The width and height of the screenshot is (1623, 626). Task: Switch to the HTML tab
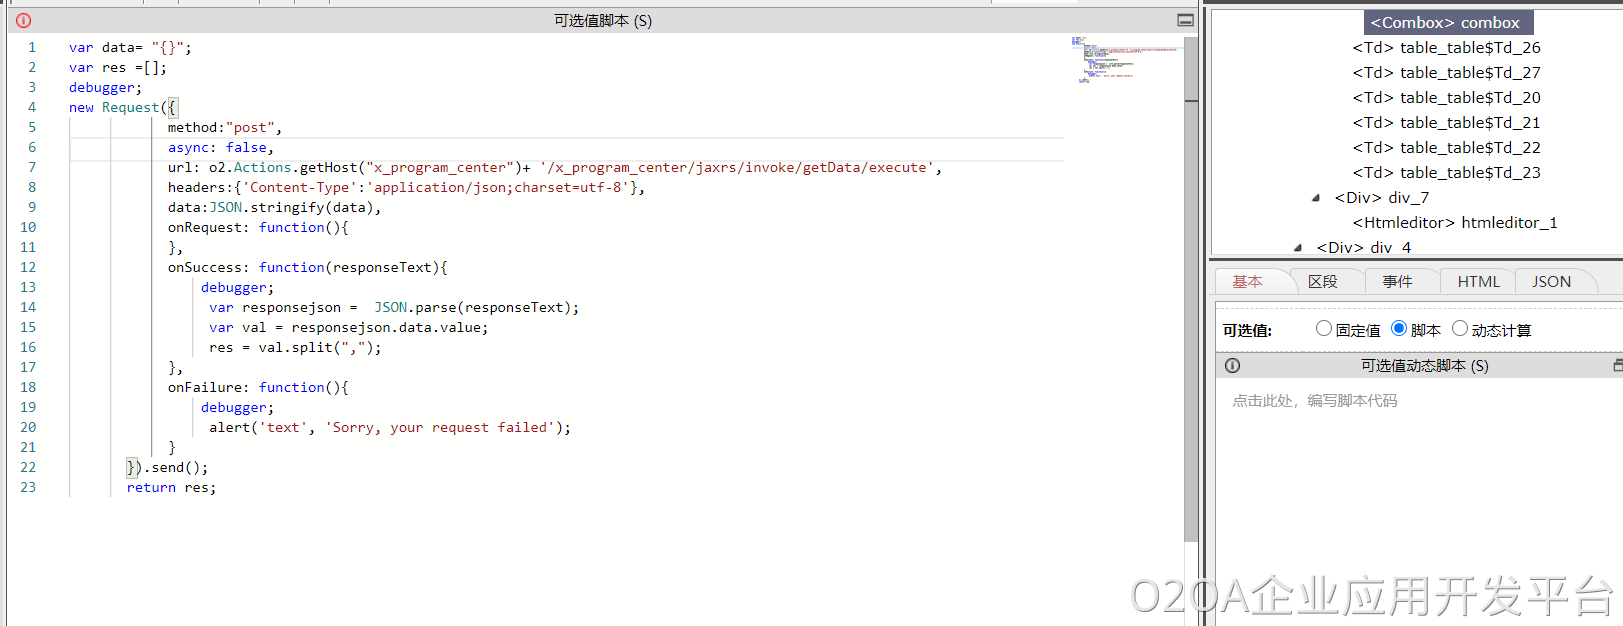click(1478, 282)
